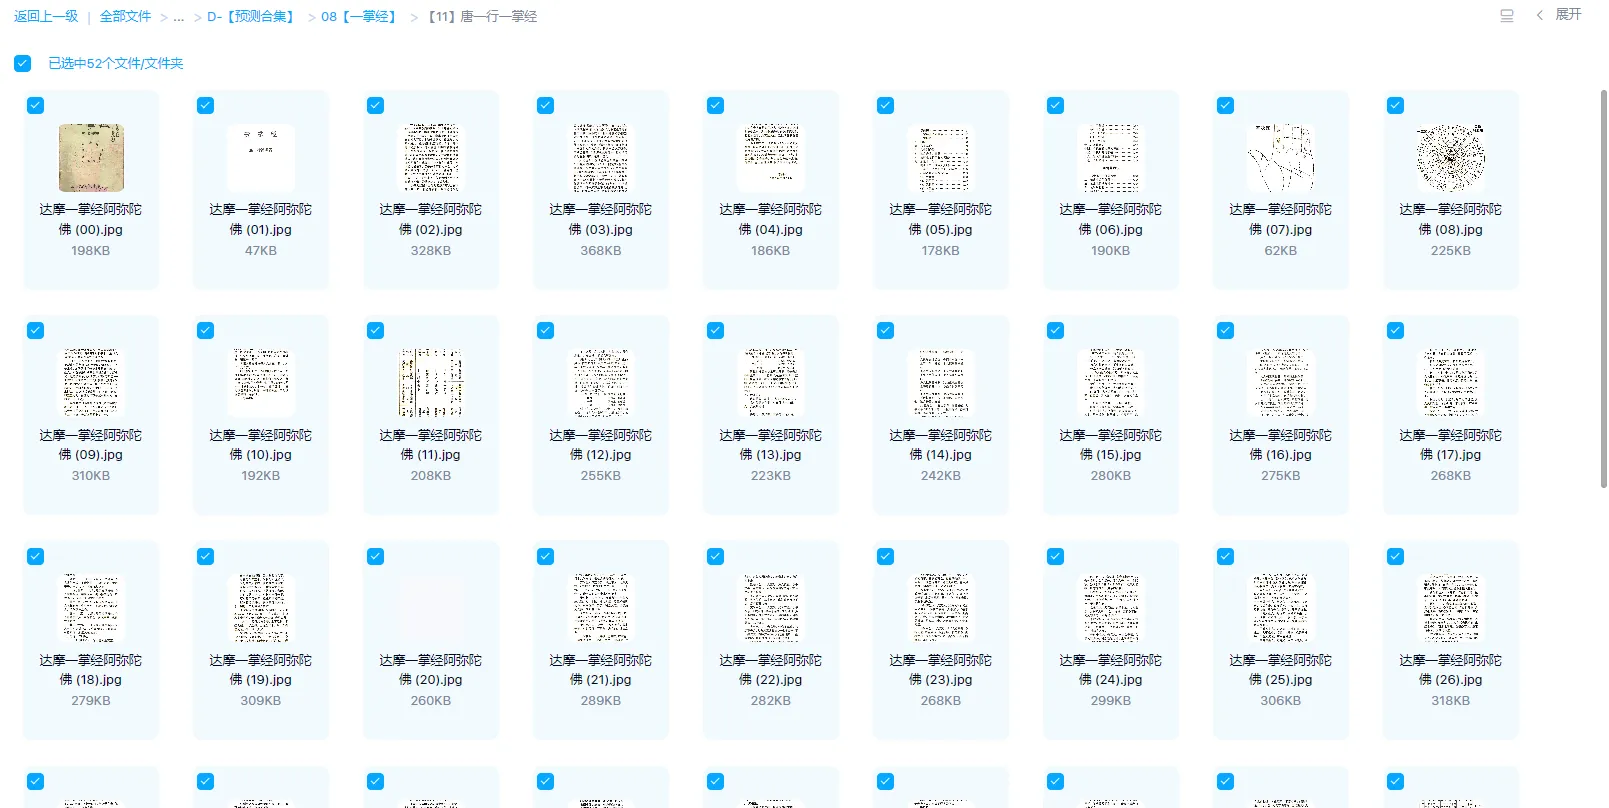Open thumbnail of (16).jpg
1609x808 pixels.
(1281, 382)
